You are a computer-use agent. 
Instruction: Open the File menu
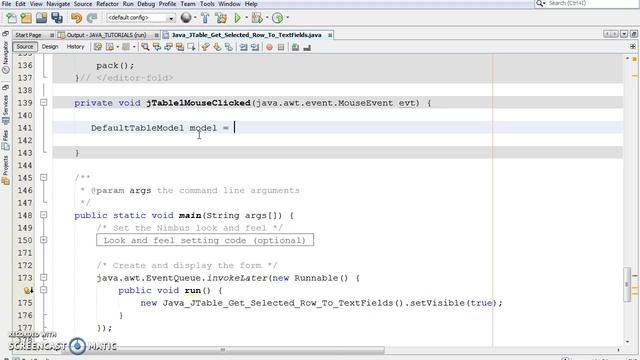tap(7, 4)
